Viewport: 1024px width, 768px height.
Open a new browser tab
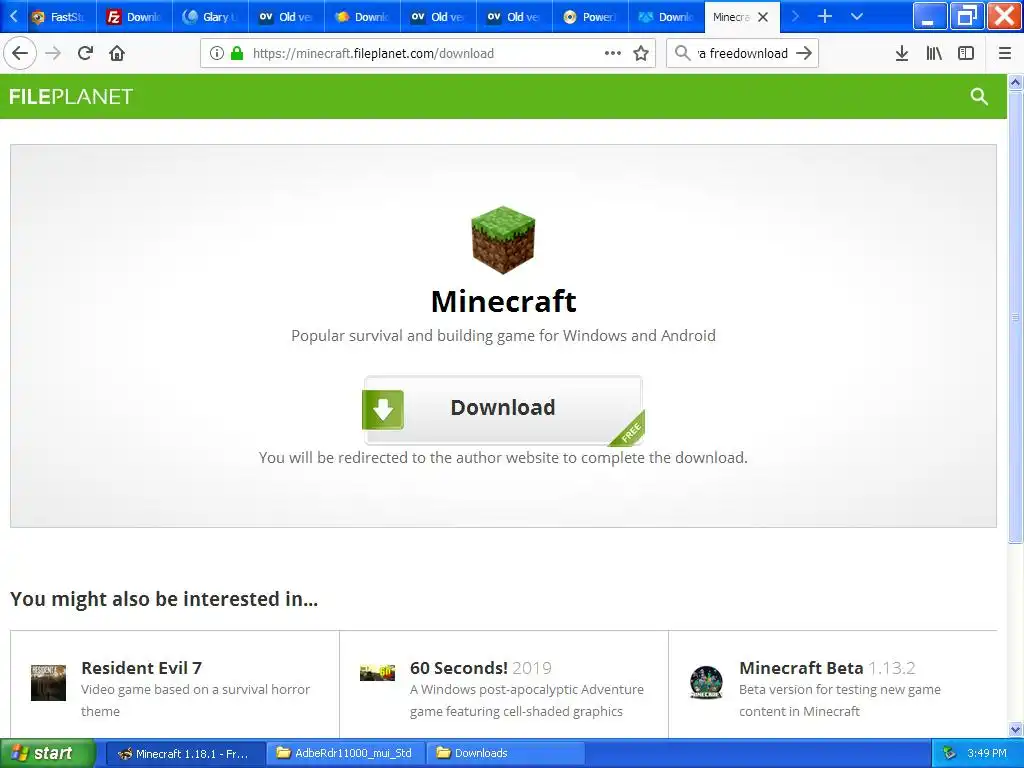825,16
